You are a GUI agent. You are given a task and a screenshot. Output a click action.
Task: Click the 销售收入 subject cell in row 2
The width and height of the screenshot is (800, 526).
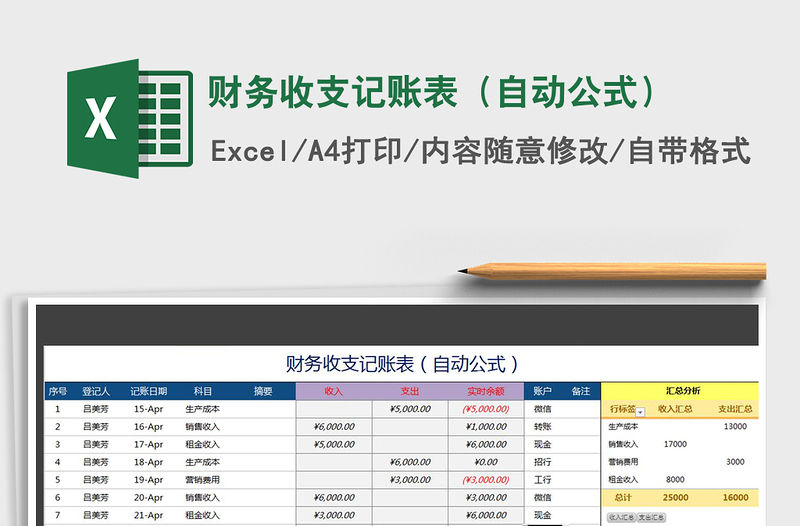[203, 427]
